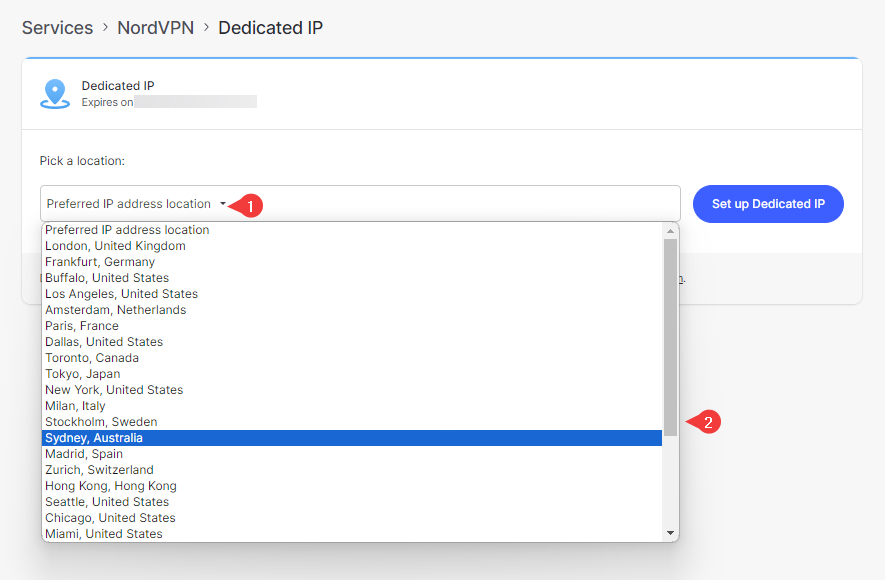The width and height of the screenshot is (885, 580).
Task: Select Amsterdam, Netherlands option
Action: tap(115, 310)
